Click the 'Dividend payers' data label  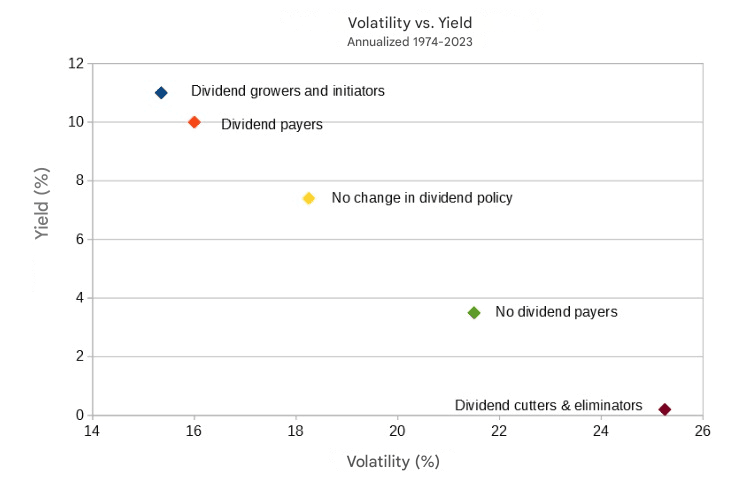pyautogui.click(x=272, y=125)
